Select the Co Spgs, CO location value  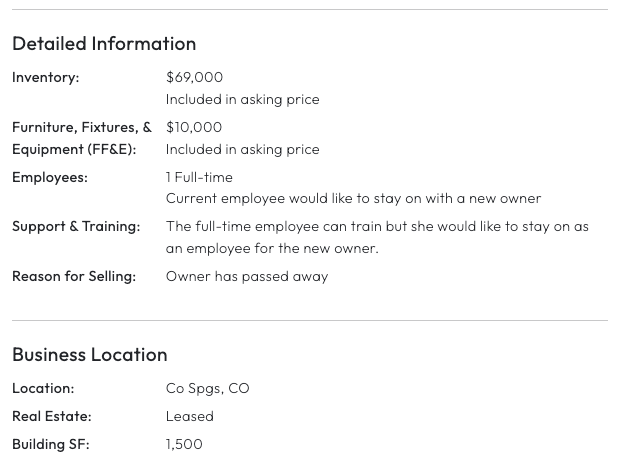(x=207, y=389)
